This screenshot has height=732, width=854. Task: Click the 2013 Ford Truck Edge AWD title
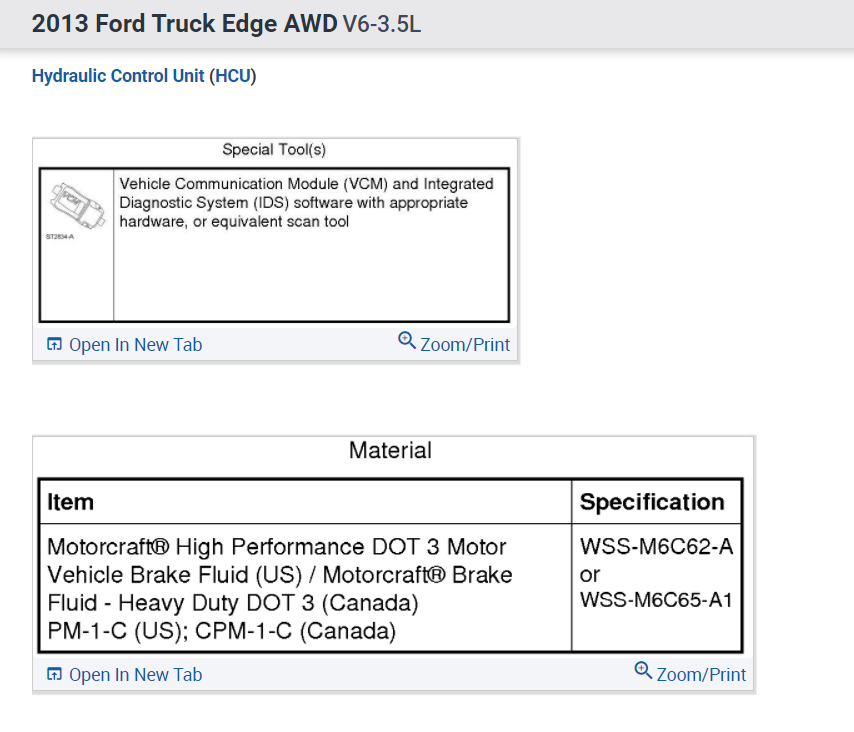click(x=184, y=24)
